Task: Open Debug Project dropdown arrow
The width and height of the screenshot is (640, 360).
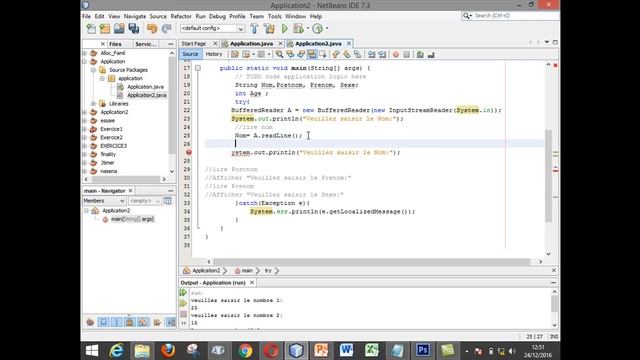Action: [308, 29]
